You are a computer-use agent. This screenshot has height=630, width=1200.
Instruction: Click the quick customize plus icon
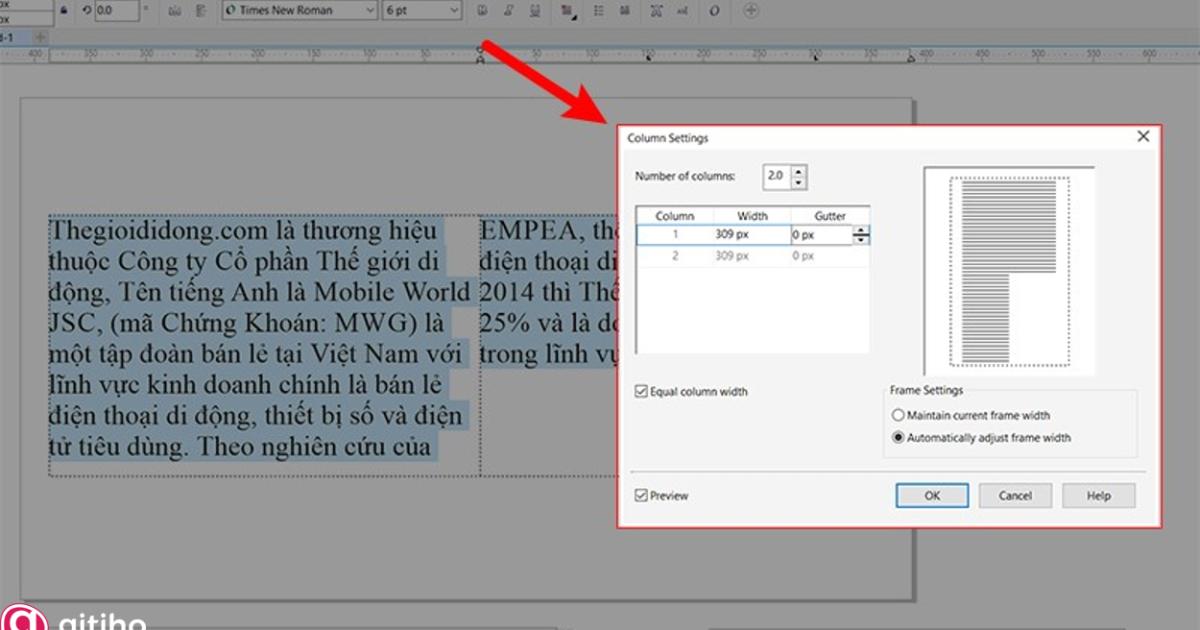751,11
